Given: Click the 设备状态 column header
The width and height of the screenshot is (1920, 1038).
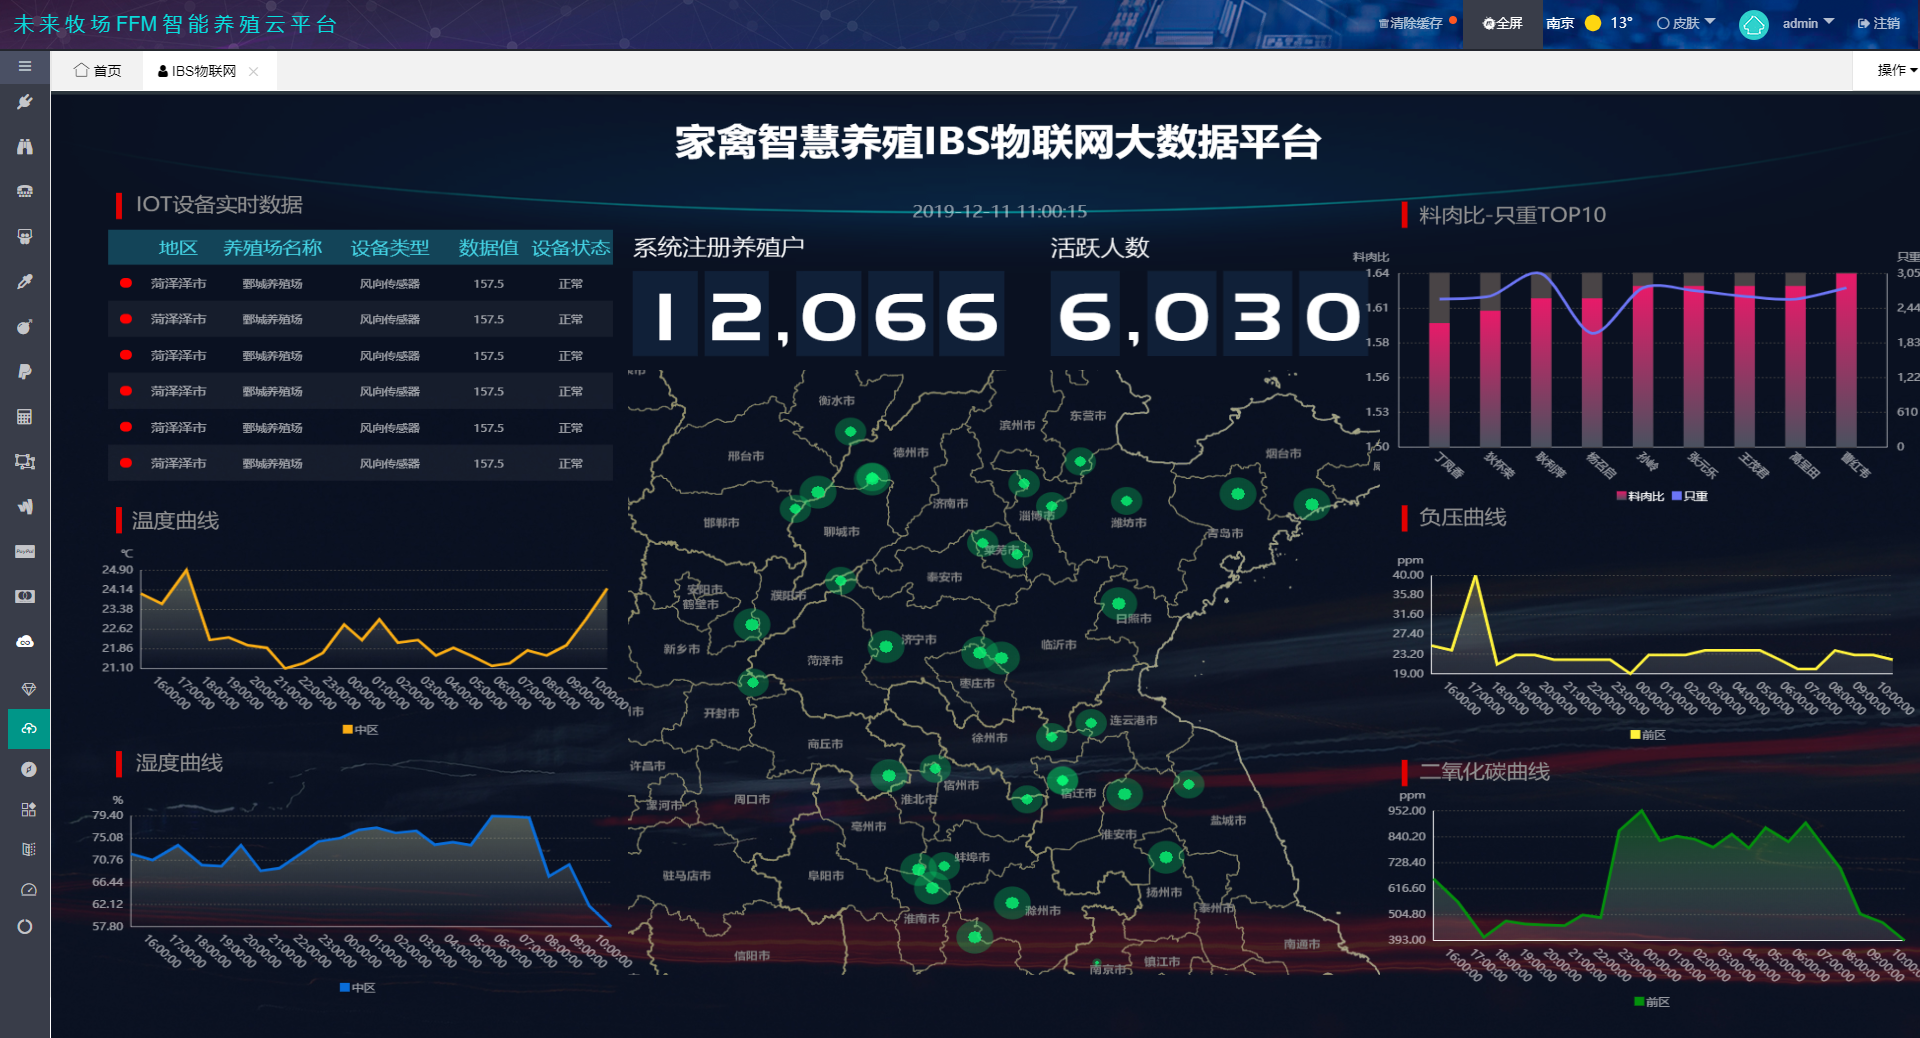Looking at the screenshot, I should point(570,248).
